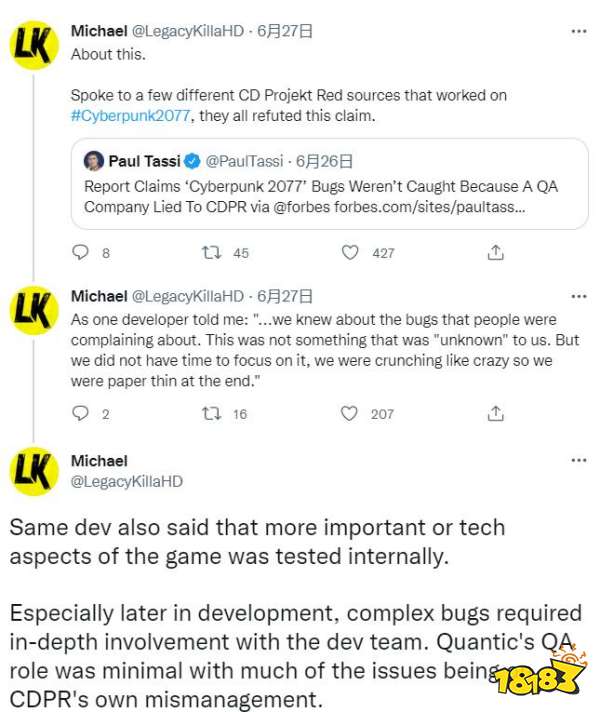Share the second tweet quoting a developer
The height and width of the screenshot is (712, 600).
coord(496,413)
